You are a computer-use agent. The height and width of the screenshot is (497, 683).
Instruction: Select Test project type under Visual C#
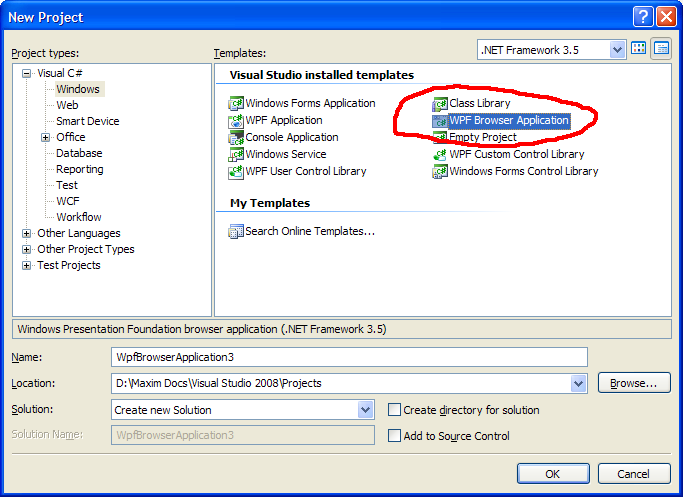[67, 185]
